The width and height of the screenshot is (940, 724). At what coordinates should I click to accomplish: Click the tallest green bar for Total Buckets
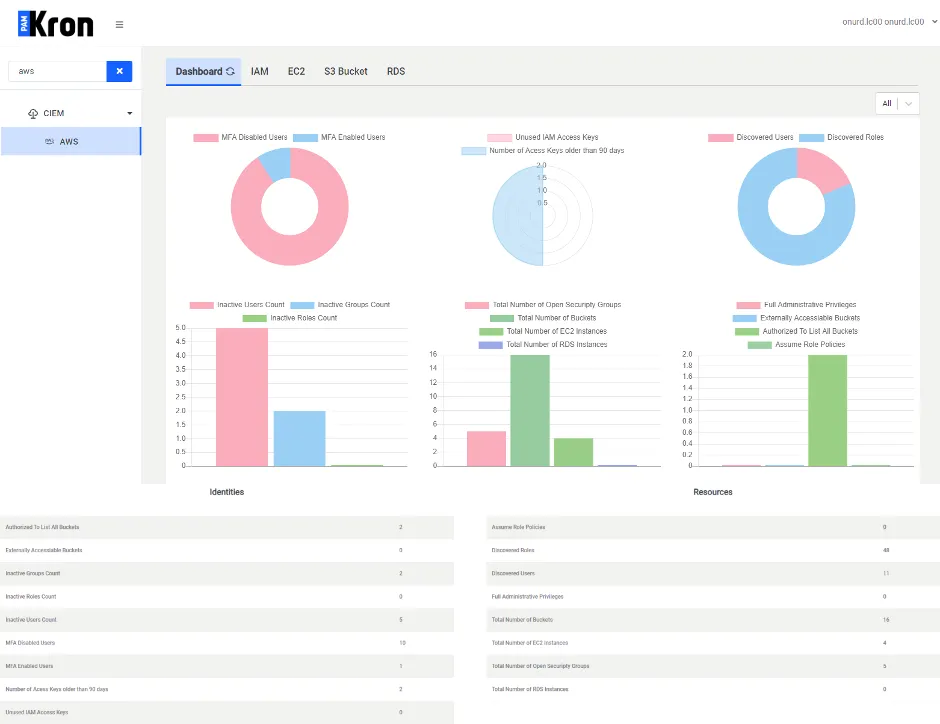click(x=530, y=411)
